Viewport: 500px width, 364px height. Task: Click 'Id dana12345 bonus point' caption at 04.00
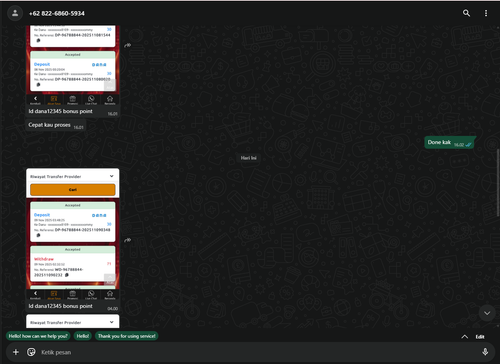tap(60, 306)
